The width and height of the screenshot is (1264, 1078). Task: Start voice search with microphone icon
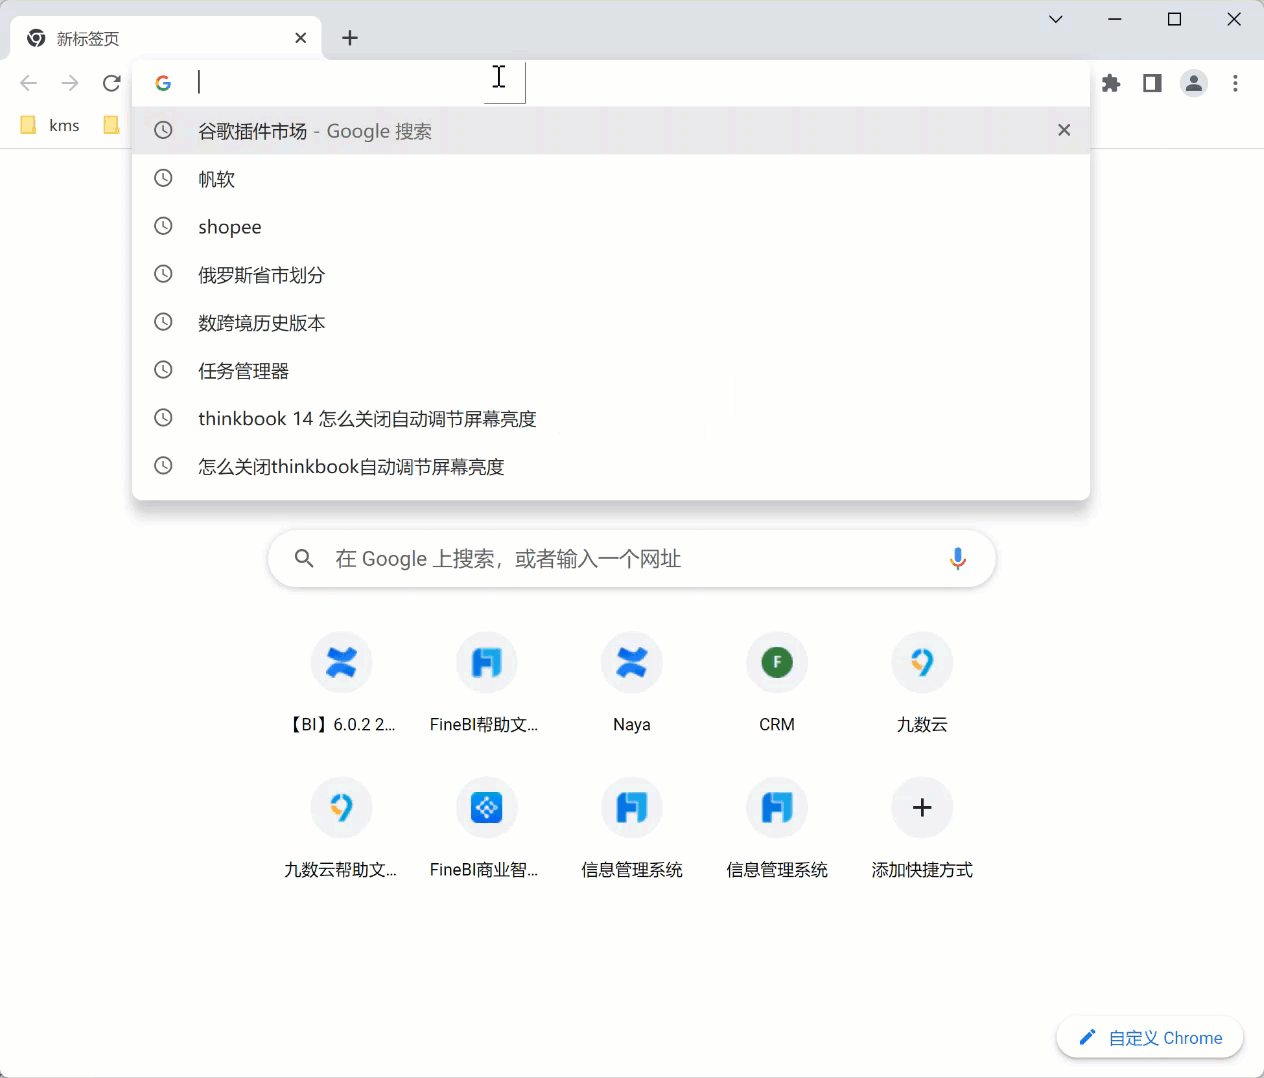958,559
